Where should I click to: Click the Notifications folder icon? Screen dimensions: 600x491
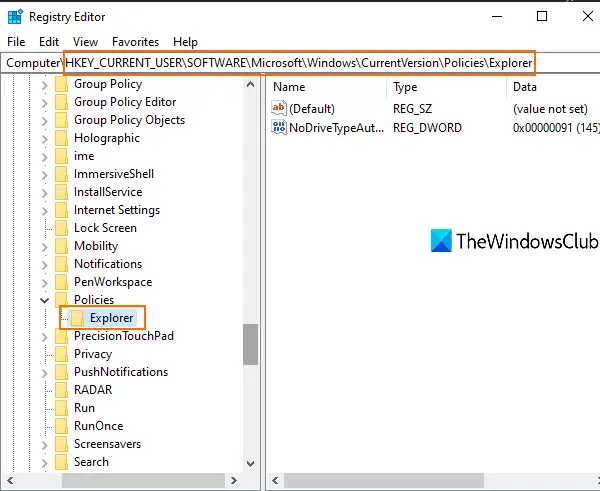pyautogui.click(x=62, y=264)
